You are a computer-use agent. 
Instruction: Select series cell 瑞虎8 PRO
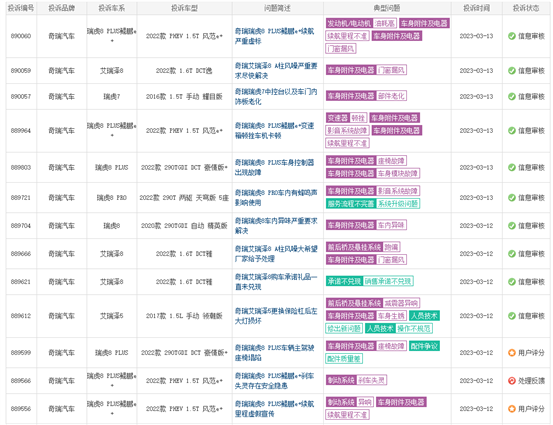click(x=111, y=198)
